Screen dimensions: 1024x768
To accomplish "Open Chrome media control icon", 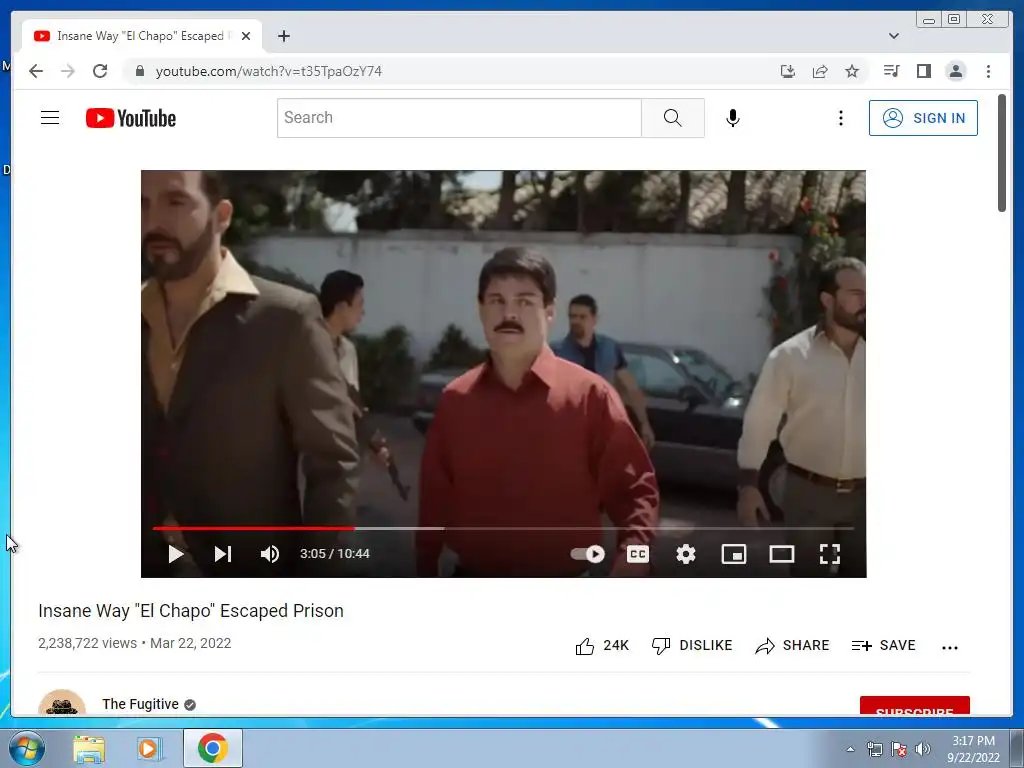I will point(891,71).
